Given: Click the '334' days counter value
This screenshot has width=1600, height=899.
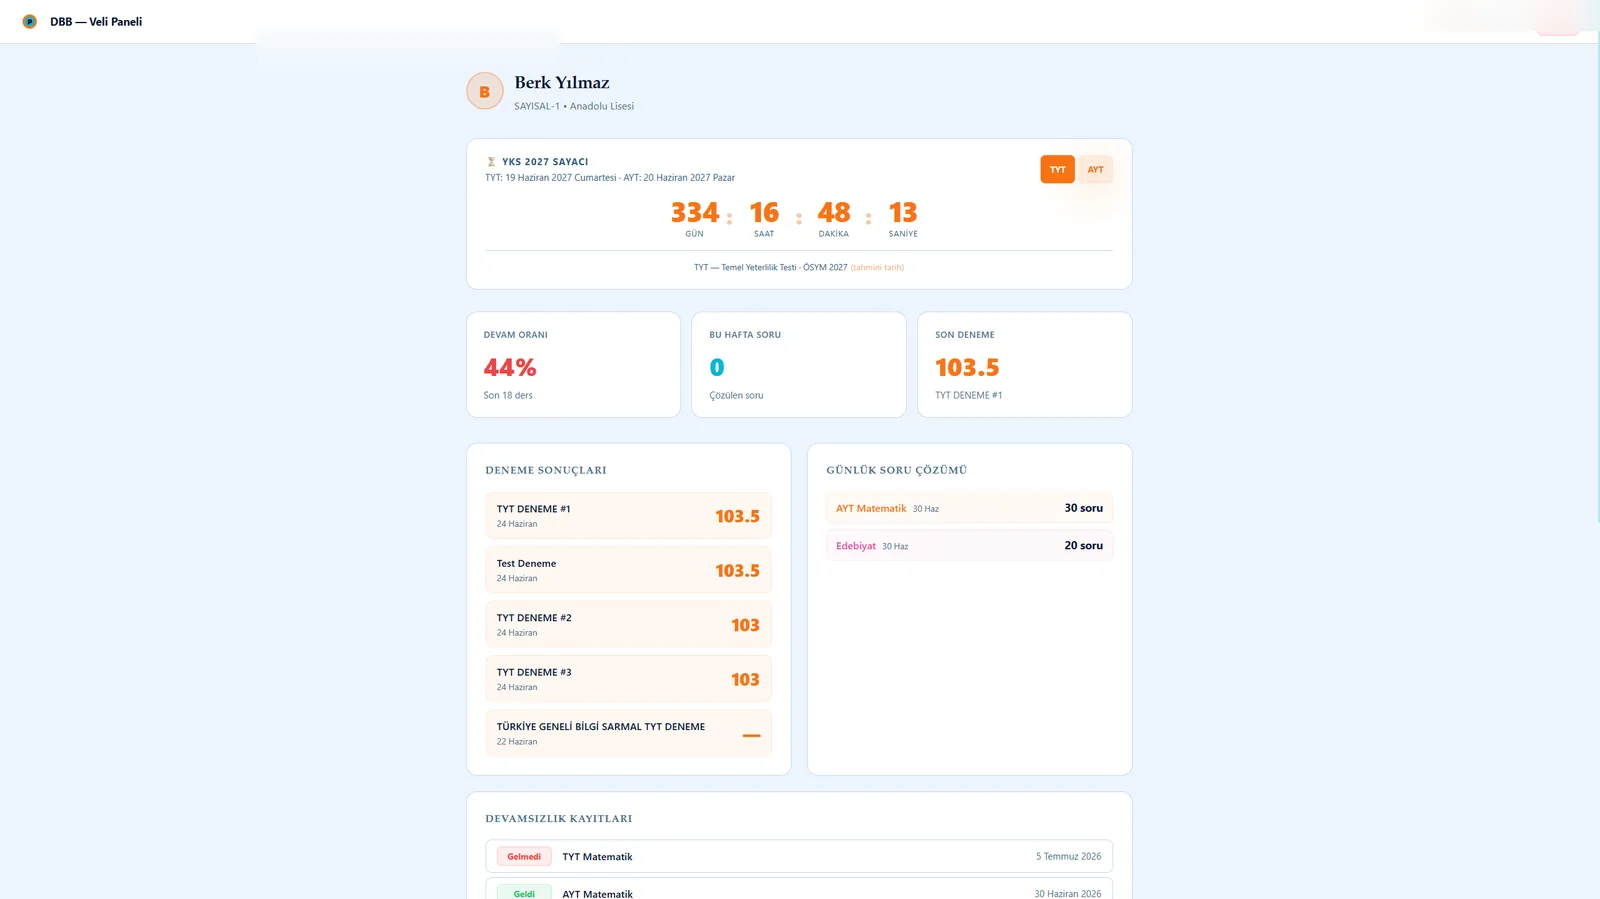Looking at the screenshot, I should (x=695, y=213).
